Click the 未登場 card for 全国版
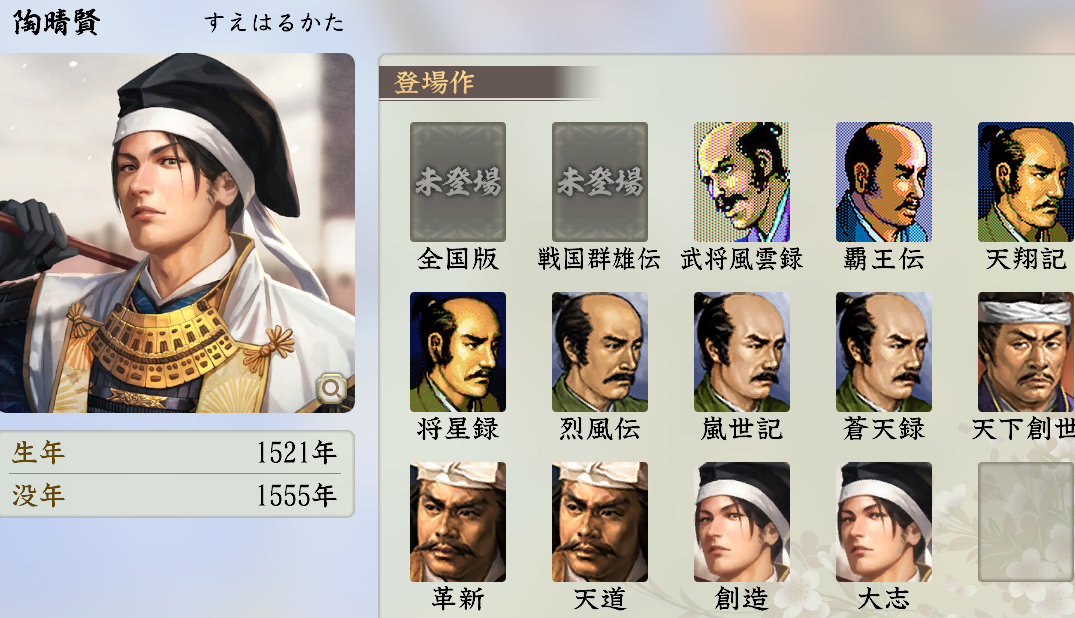The width and height of the screenshot is (1075, 618). click(x=457, y=182)
